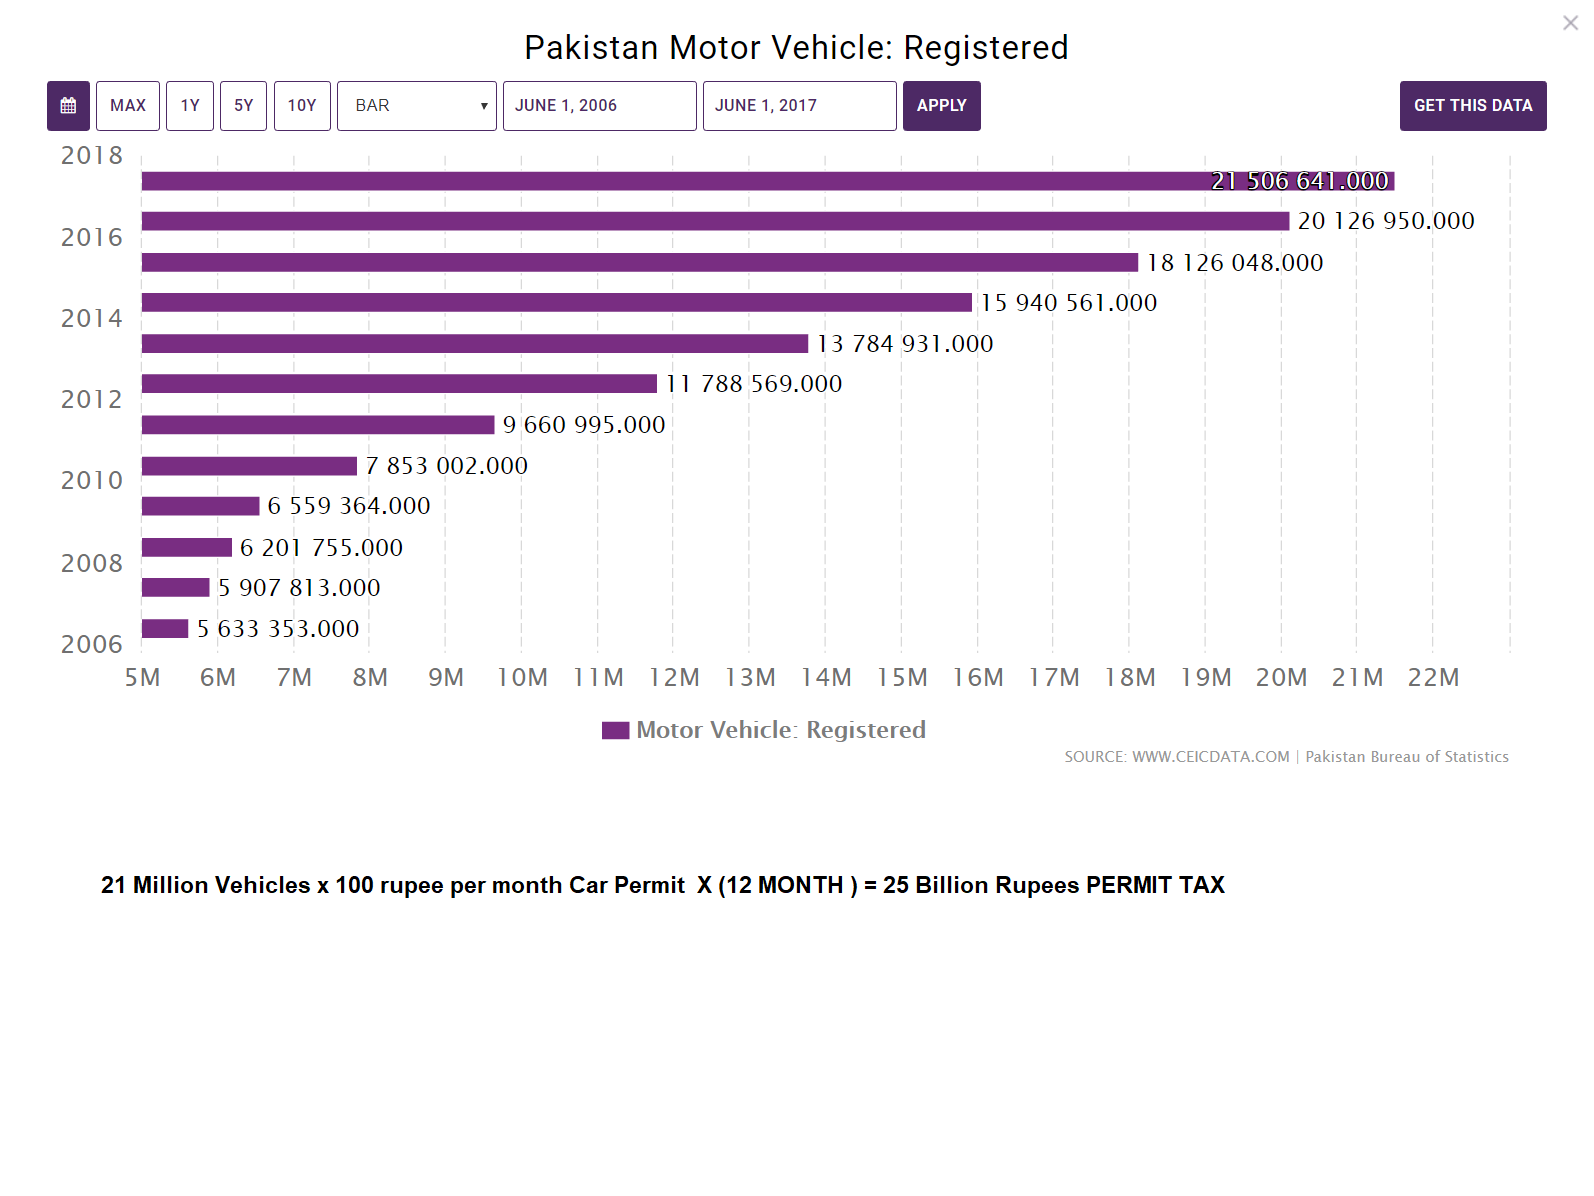Select the bar labeled 9 660 995.000
This screenshot has height=1196, width=1594.
click(318, 424)
